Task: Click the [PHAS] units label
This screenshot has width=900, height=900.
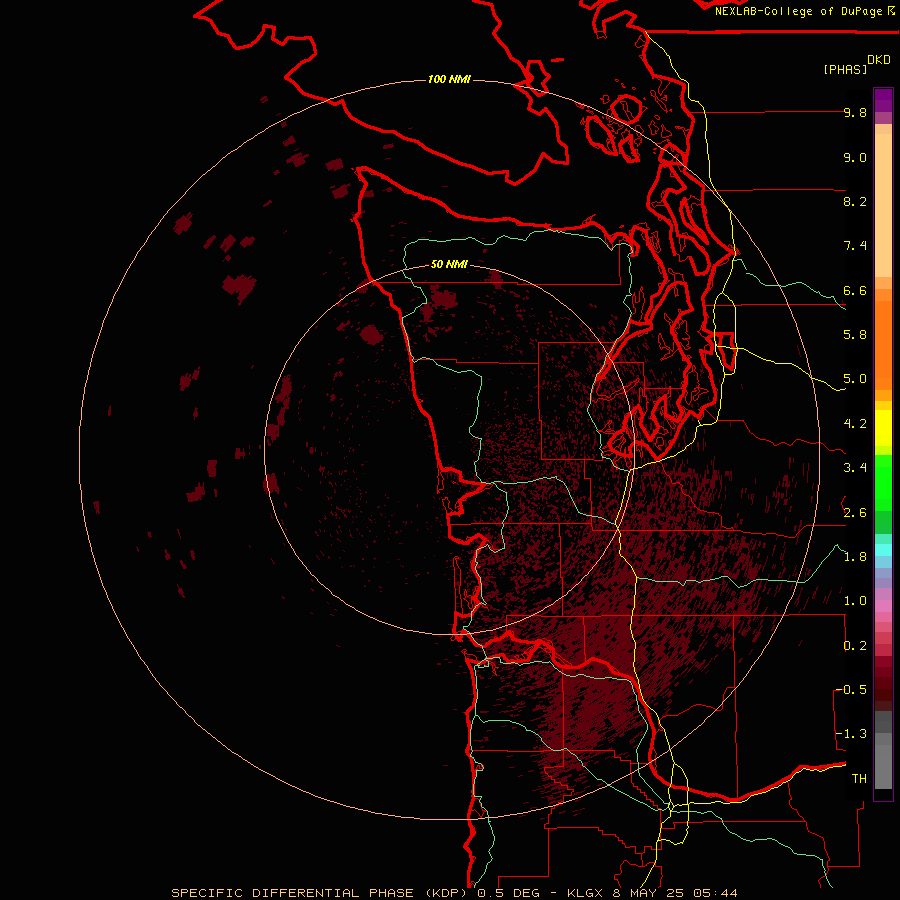Action: pyautogui.click(x=845, y=69)
